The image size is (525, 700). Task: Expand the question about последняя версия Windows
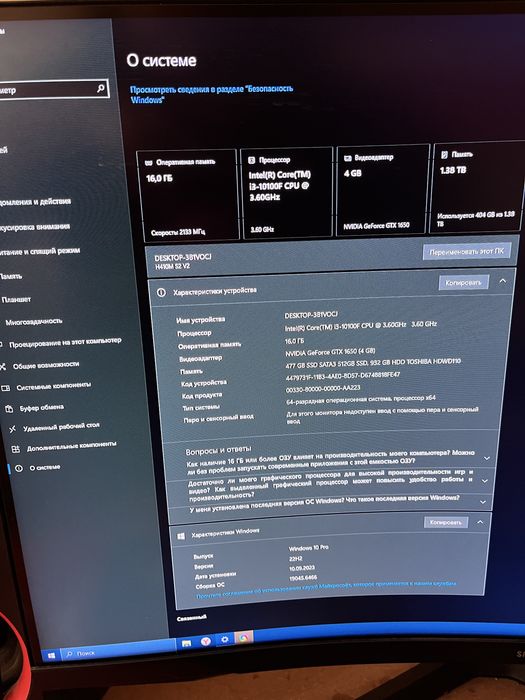point(482,502)
